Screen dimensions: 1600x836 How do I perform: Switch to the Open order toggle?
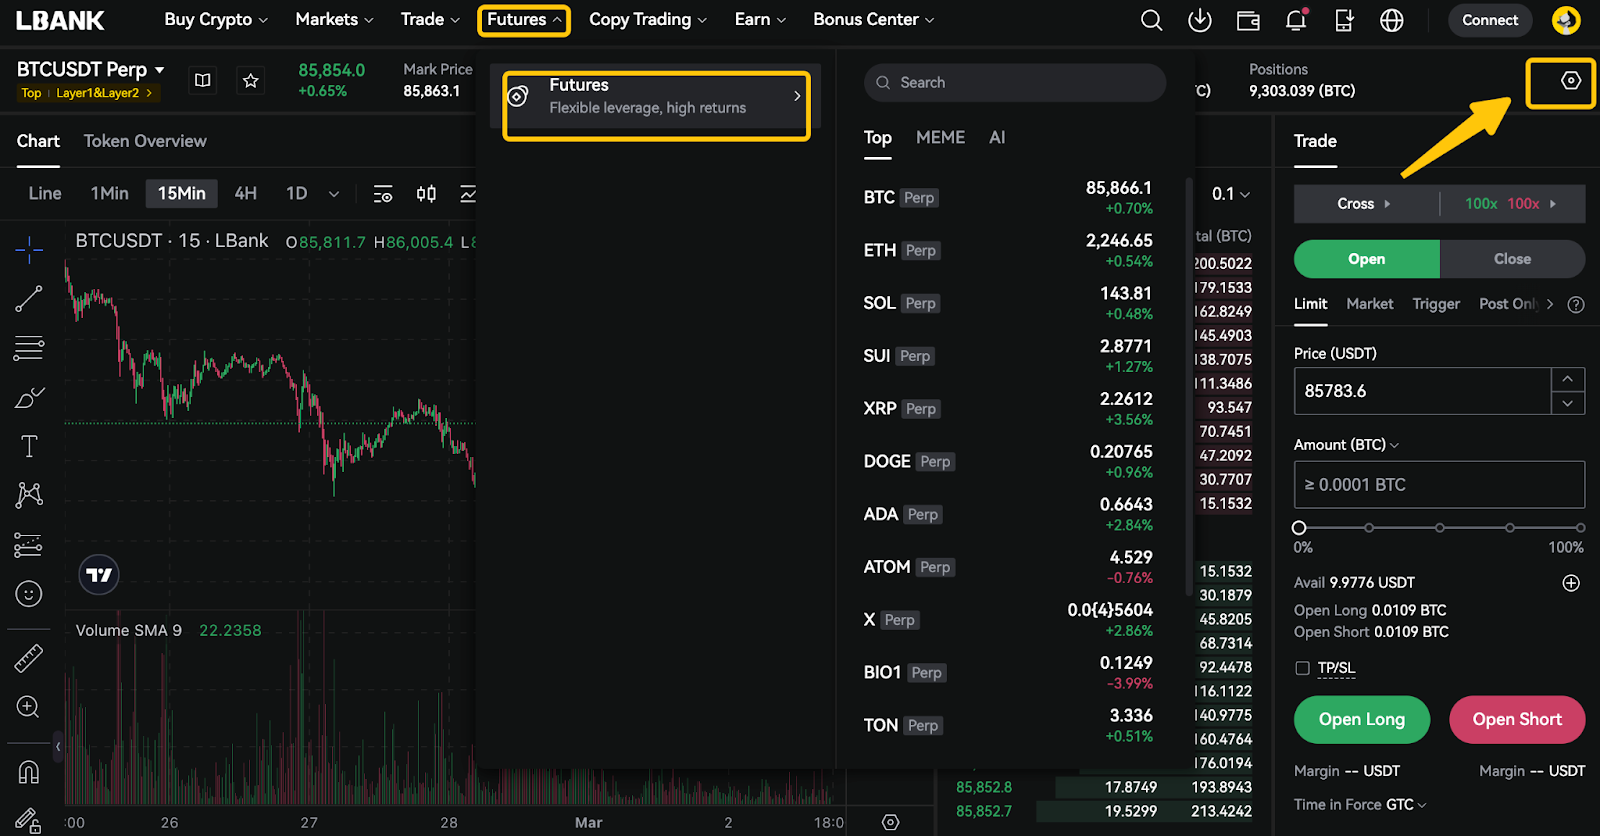point(1367,259)
